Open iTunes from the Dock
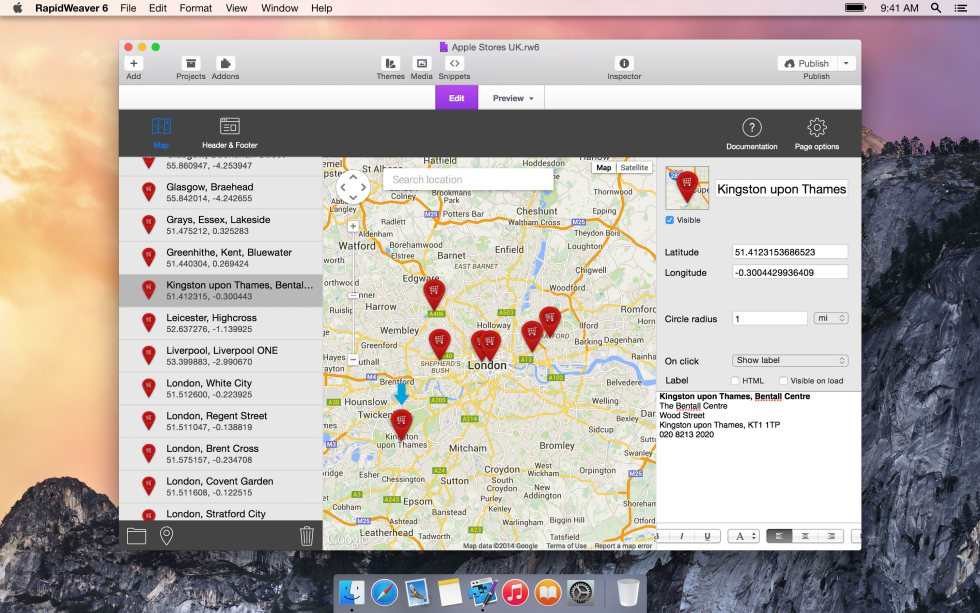Screen dimensions: 980x613 [x=515, y=592]
